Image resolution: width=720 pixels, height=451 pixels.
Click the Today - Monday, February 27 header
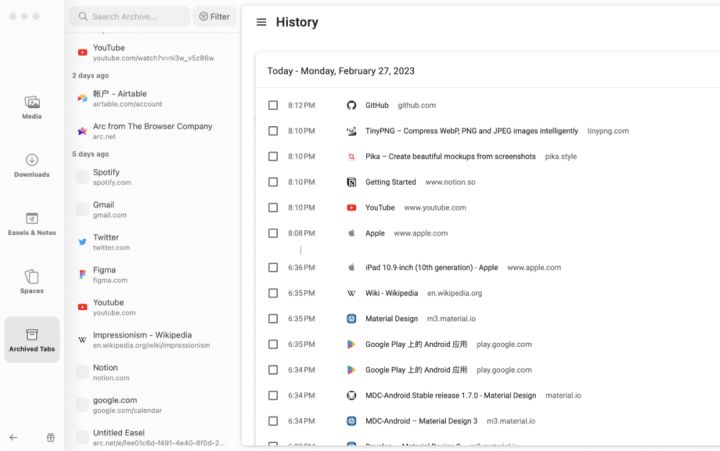point(341,71)
